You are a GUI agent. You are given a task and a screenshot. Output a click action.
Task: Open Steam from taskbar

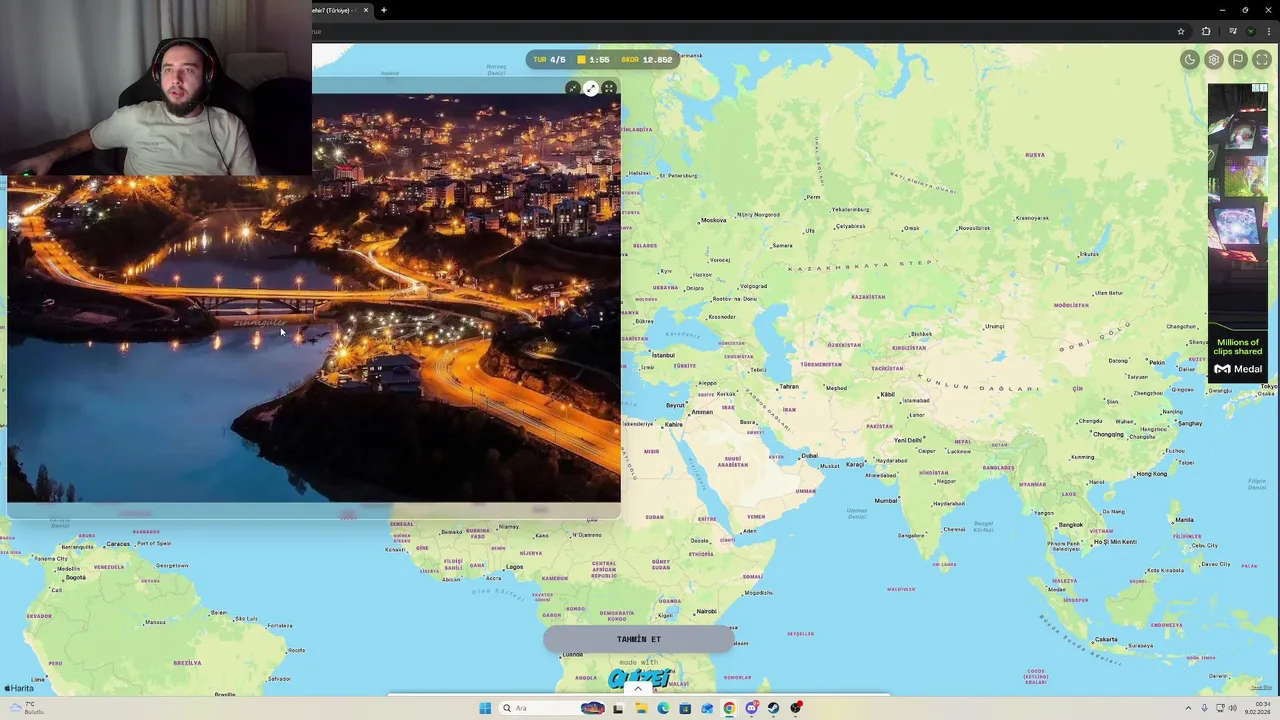click(773, 708)
